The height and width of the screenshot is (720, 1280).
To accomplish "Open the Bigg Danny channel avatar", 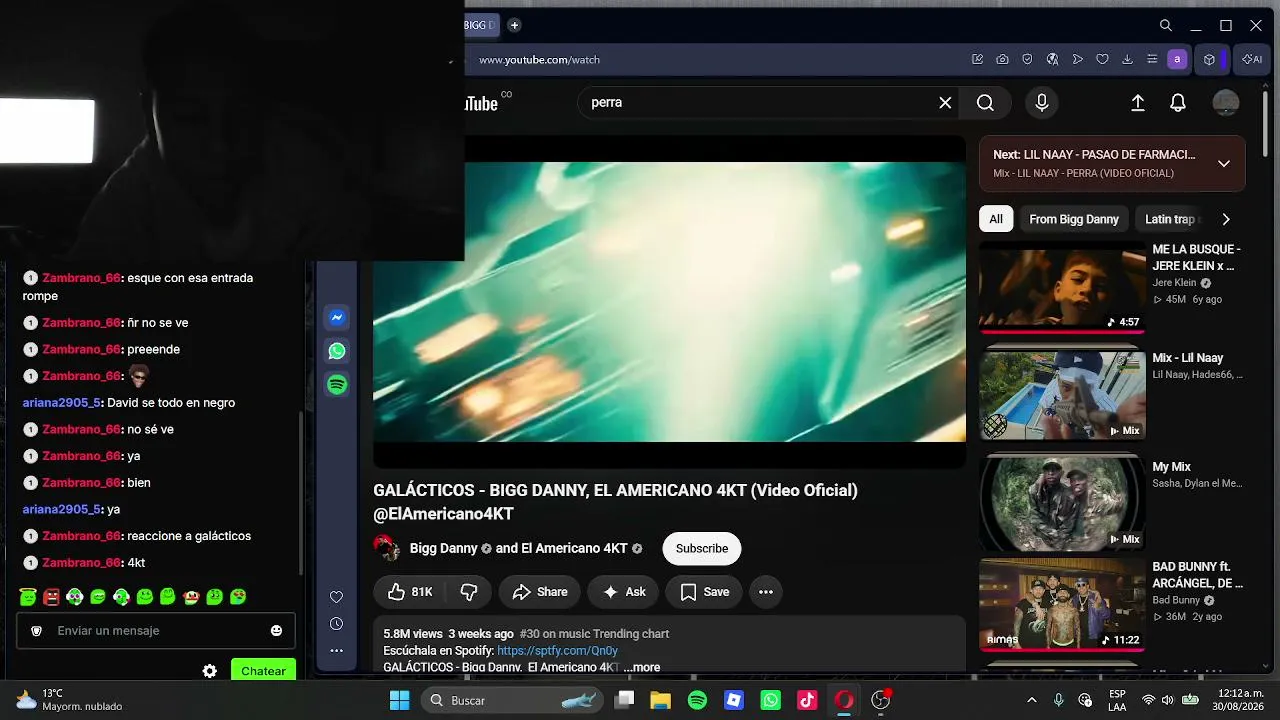I will pyautogui.click(x=387, y=548).
